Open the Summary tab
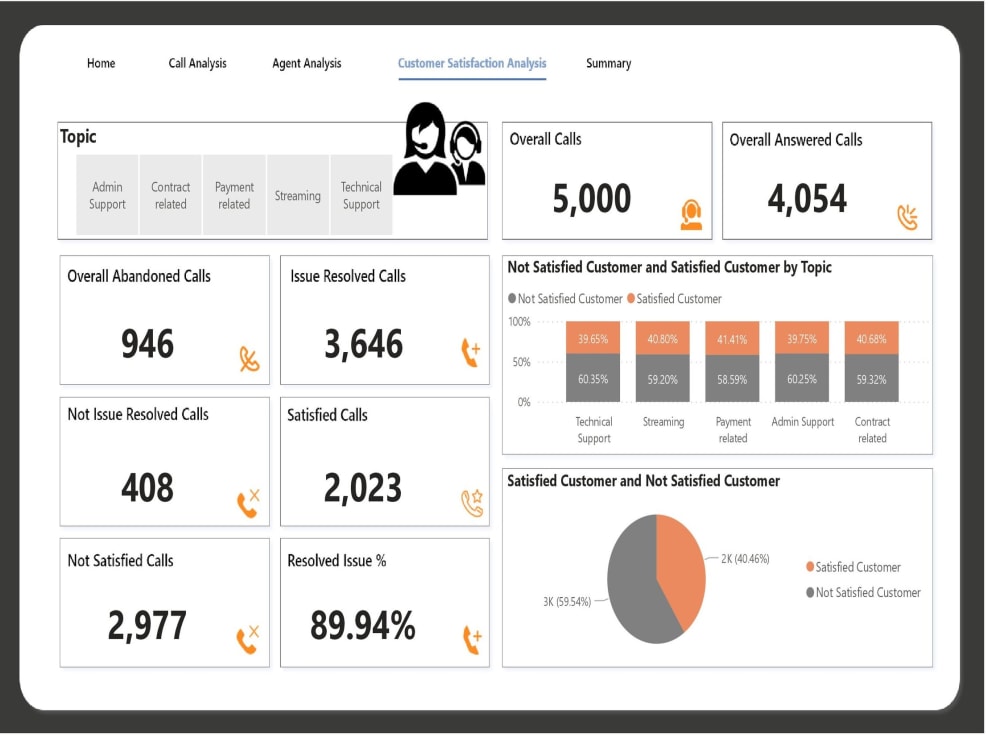Screen dimensions: 1000x750 [608, 63]
